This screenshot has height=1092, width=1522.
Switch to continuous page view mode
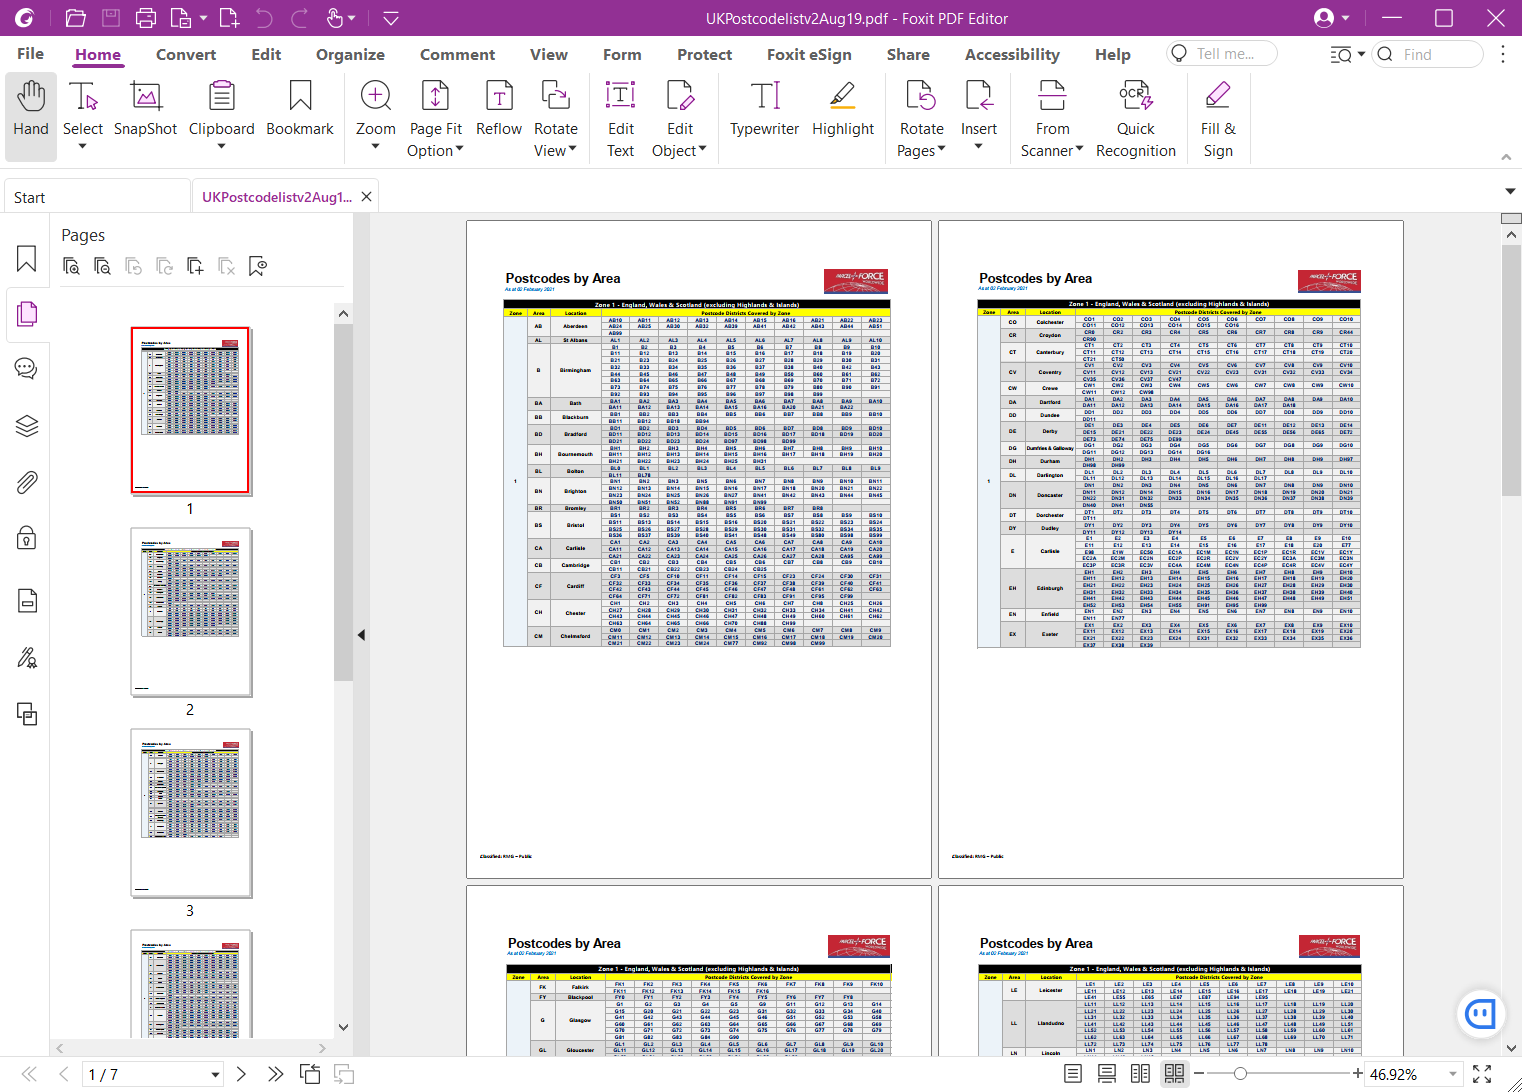1107,1074
